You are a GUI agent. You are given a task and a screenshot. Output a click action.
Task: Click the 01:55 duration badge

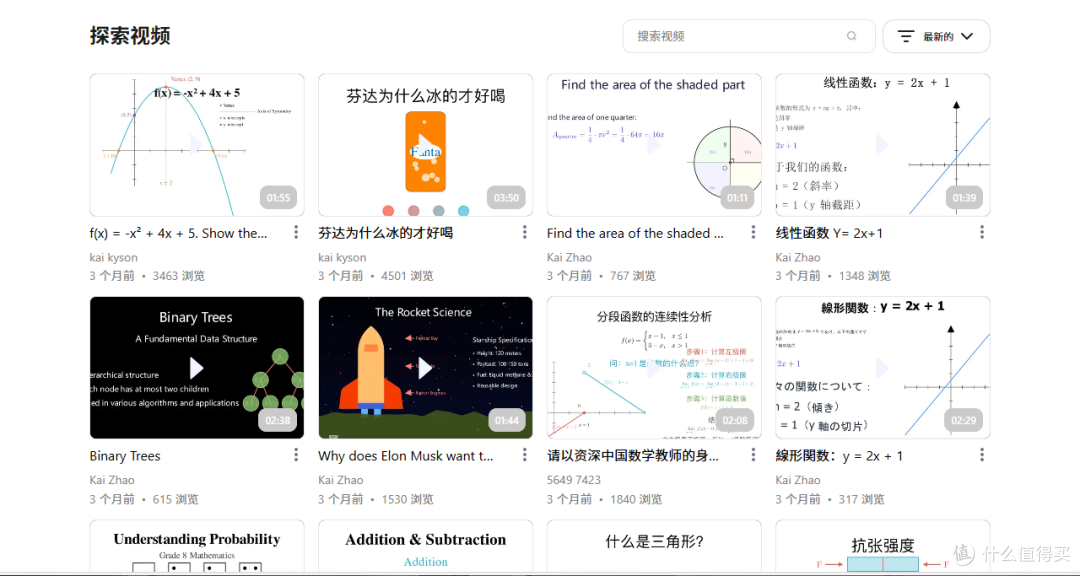(x=278, y=198)
